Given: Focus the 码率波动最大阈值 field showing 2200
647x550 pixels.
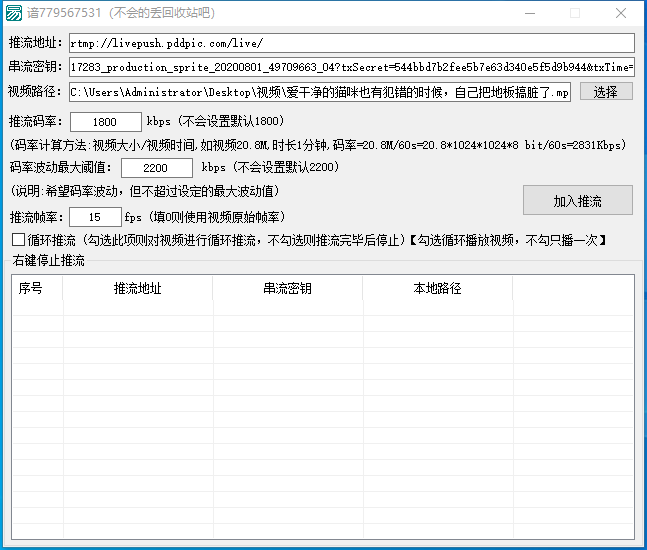Looking at the screenshot, I should [157, 168].
